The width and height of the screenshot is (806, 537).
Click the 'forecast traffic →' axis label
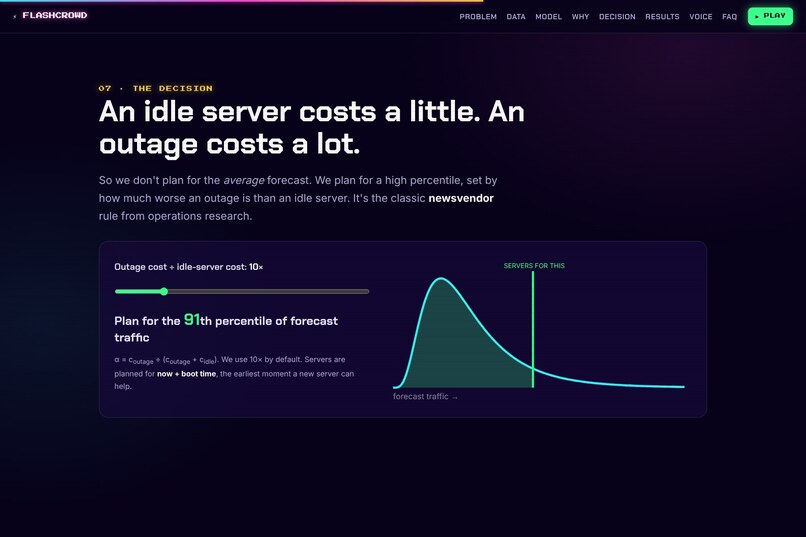click(426, 397)
